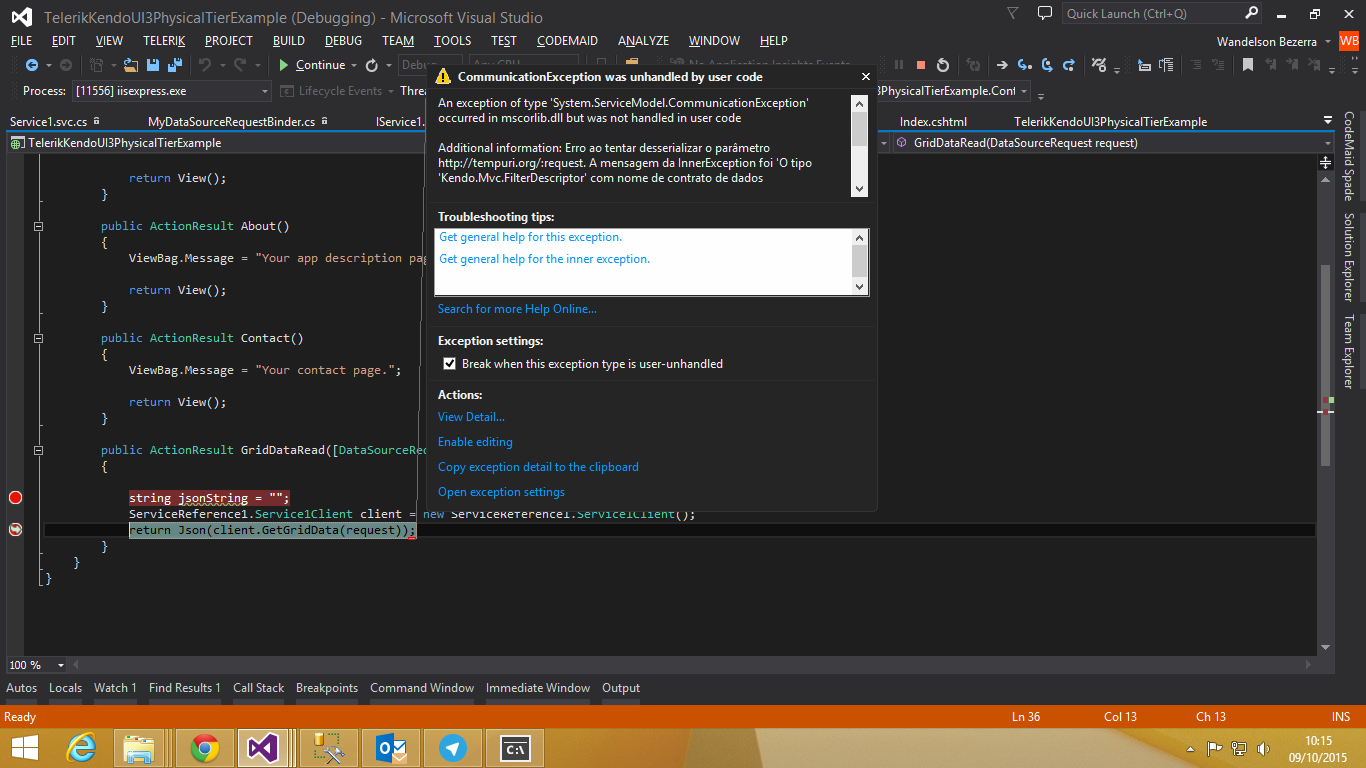Screen dimensions: 1366x768
Task: Open Telegram from the Windows taskbar
Action: 453,748
